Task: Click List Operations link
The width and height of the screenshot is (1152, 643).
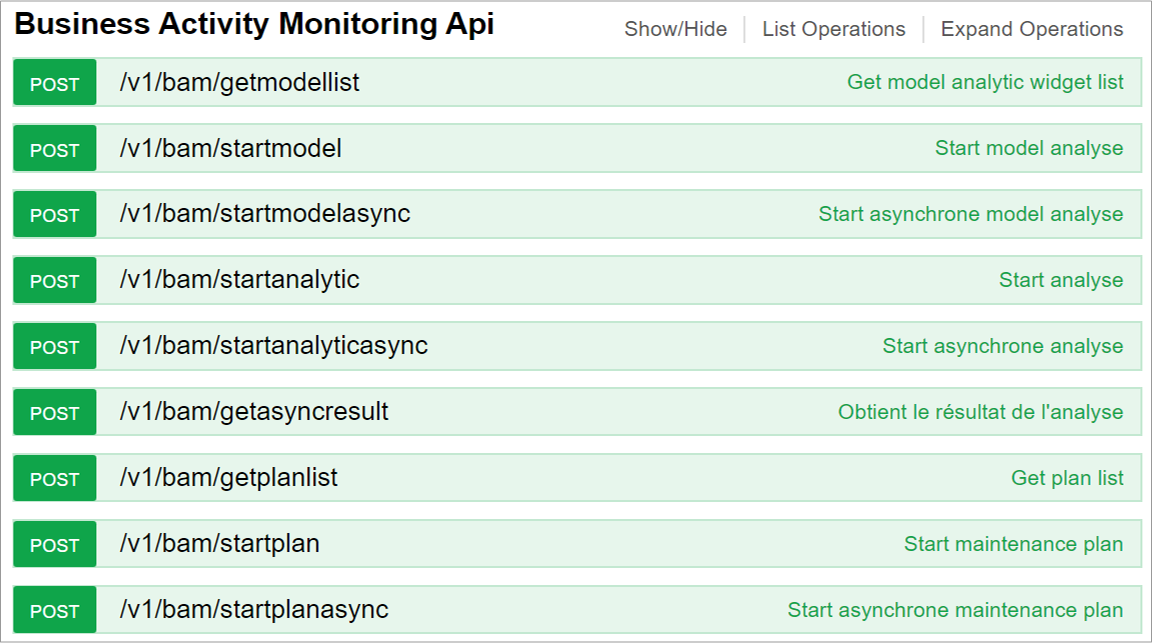Action: point(833,30)
